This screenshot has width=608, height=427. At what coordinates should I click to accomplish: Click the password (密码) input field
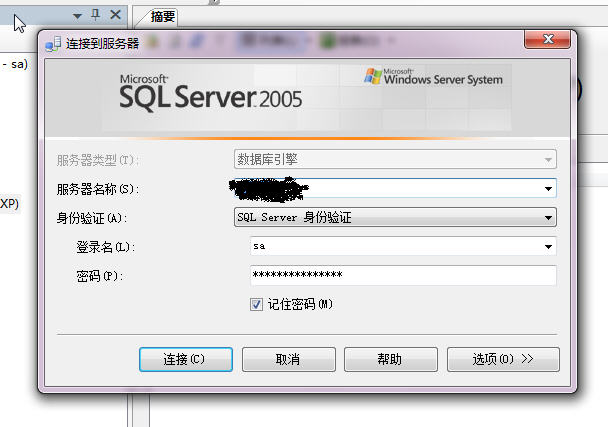(x=403, y=275)
